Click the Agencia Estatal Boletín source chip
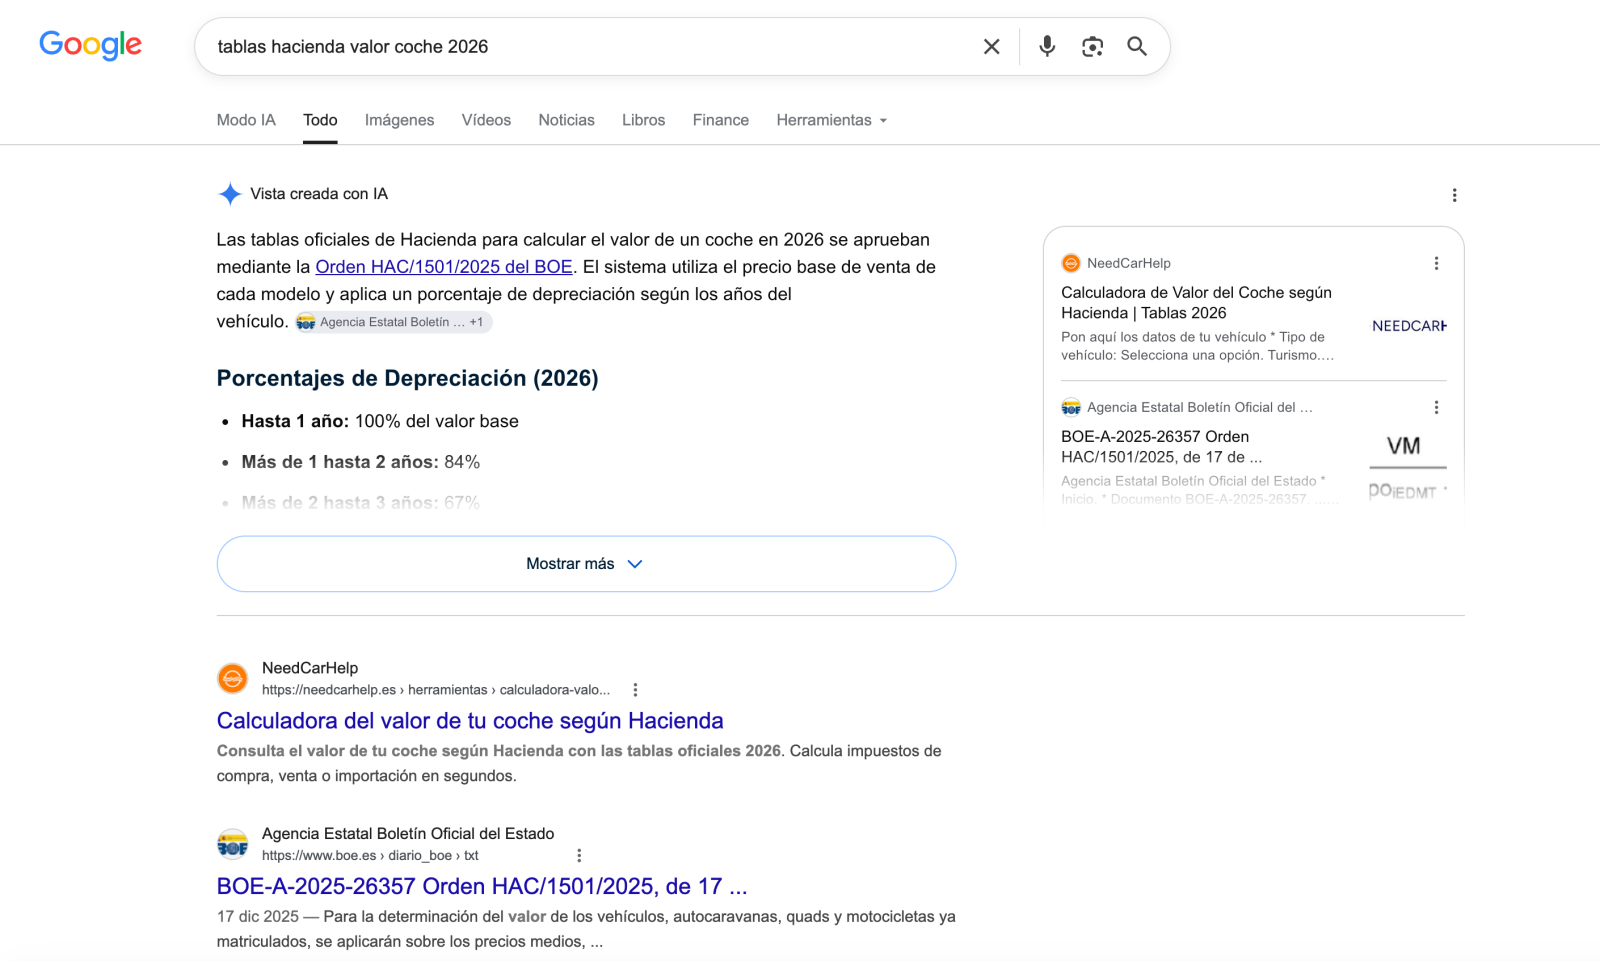Image resolution: width=1600 pixels, height=961 pixels. click(393, 322)
